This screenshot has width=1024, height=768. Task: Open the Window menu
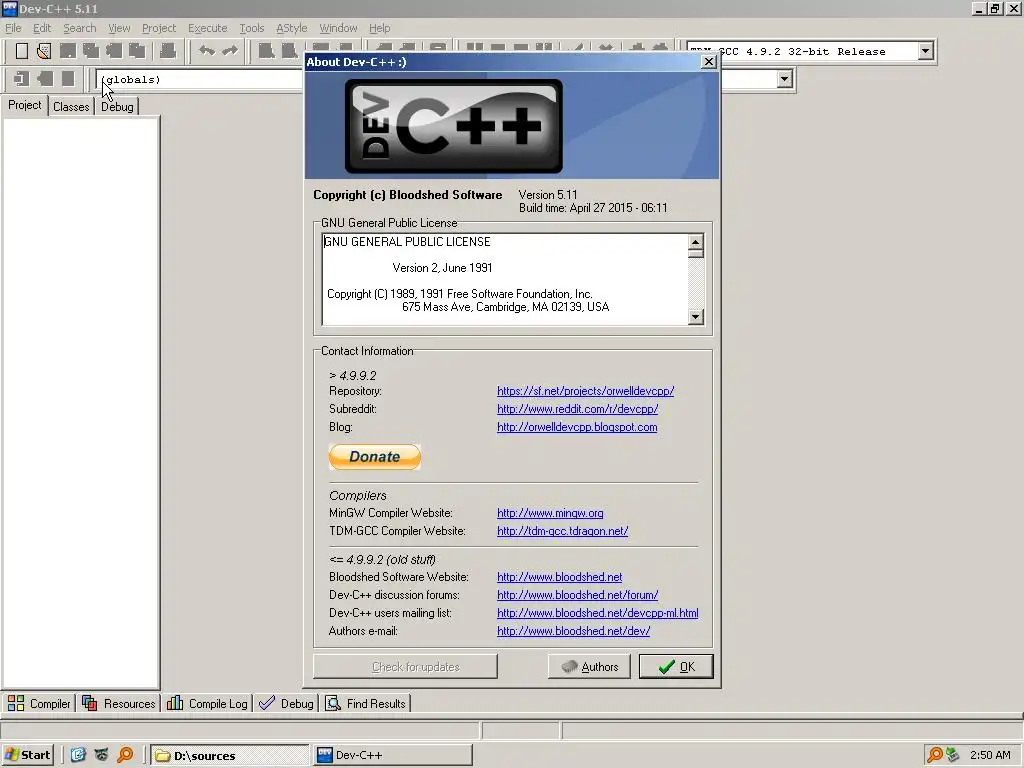point(338,28)
